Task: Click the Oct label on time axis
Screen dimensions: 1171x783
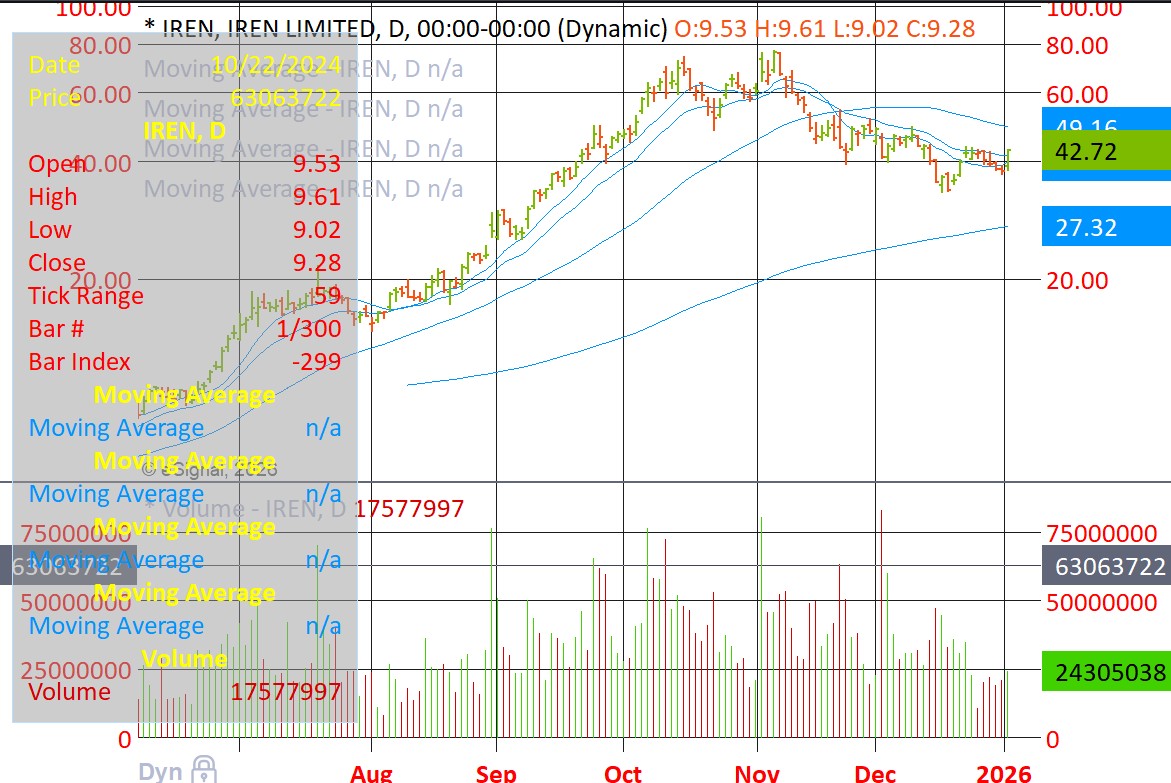Action: tap(623, 773)
